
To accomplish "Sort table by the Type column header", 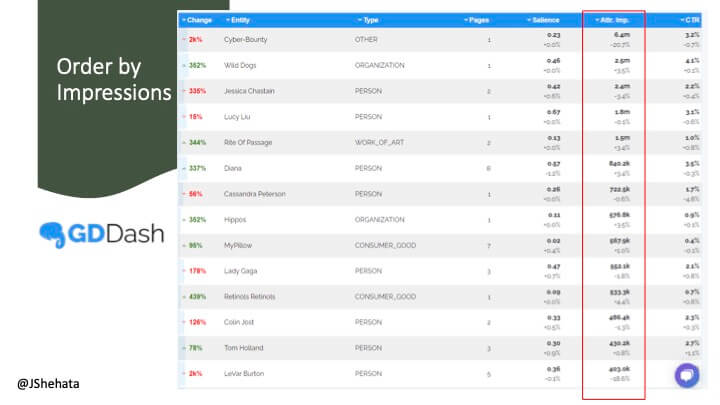I will [x=368, y=20].
